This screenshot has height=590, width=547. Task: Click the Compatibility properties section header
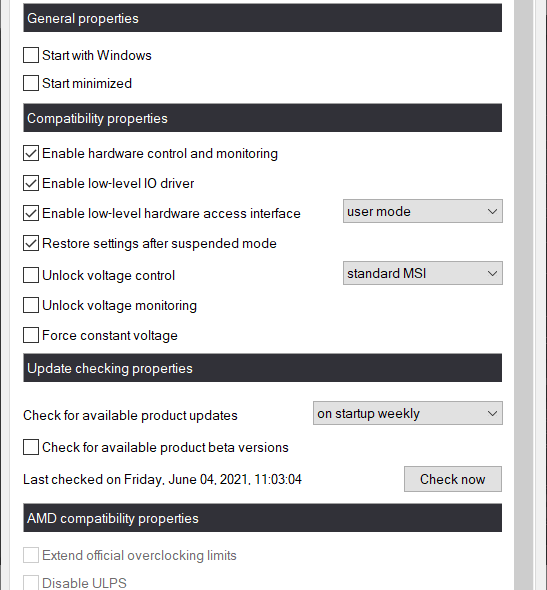262,118
